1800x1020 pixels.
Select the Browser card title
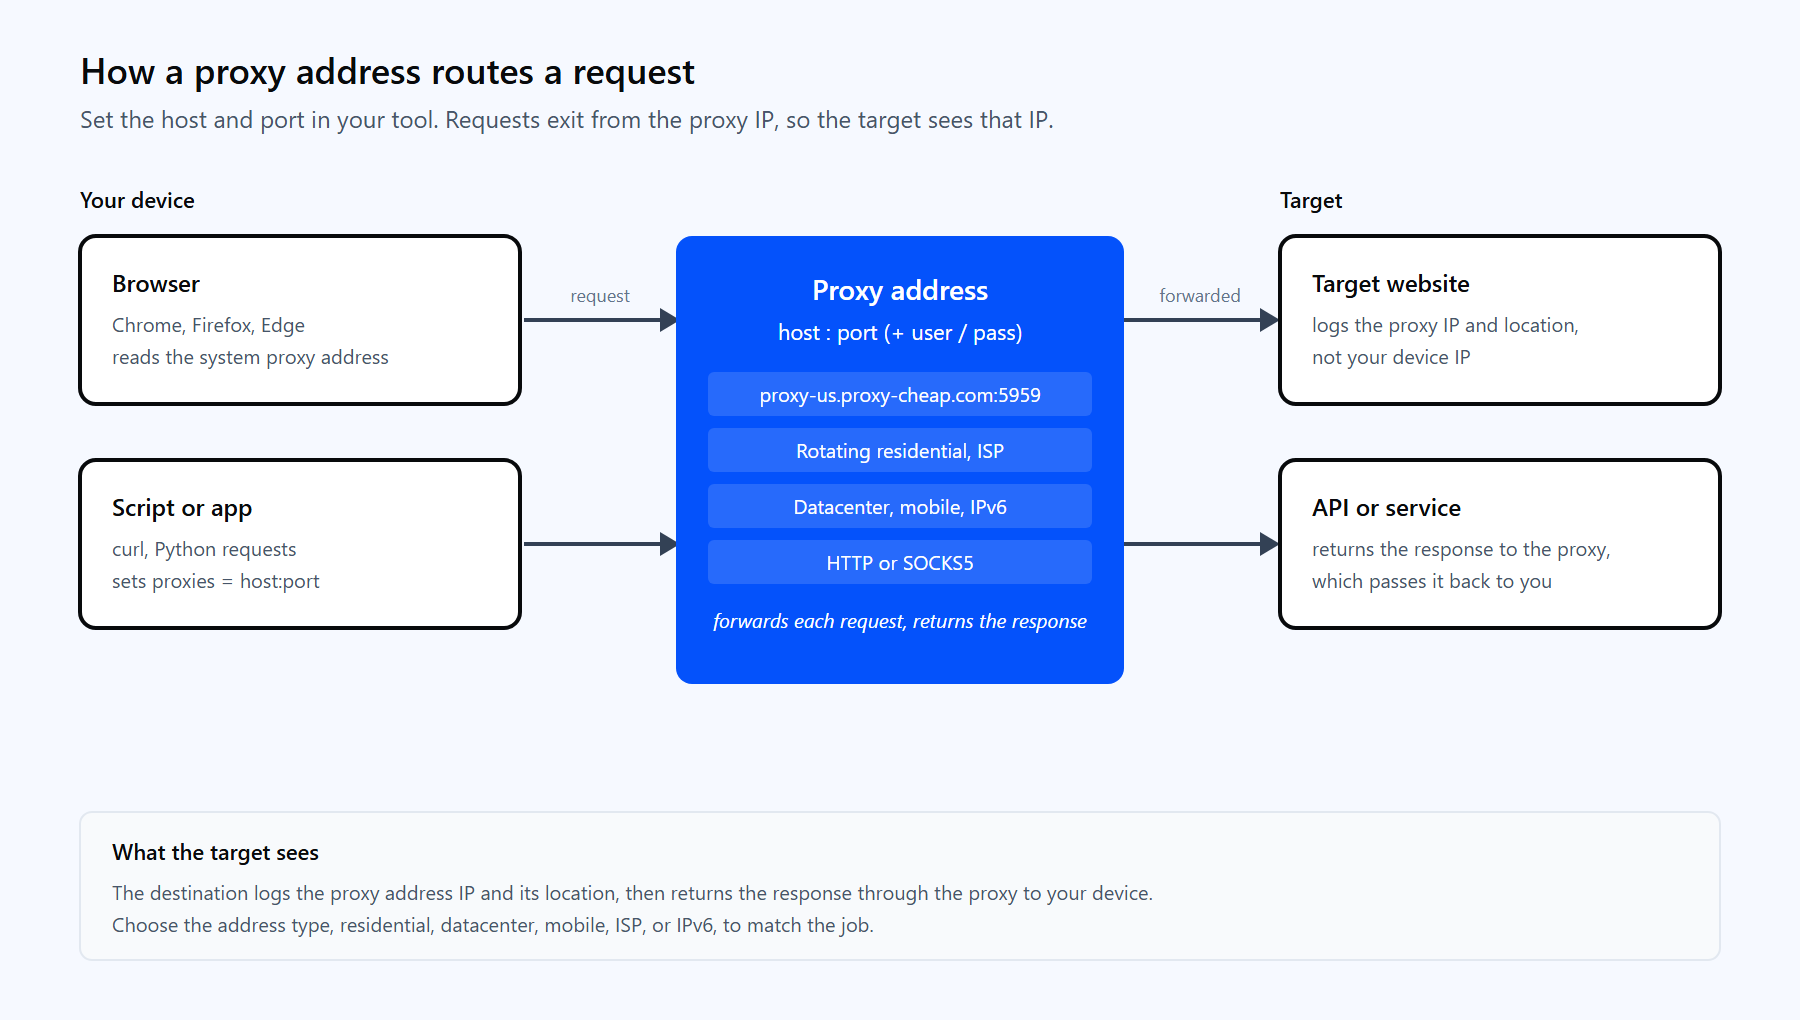click(156, 284)
